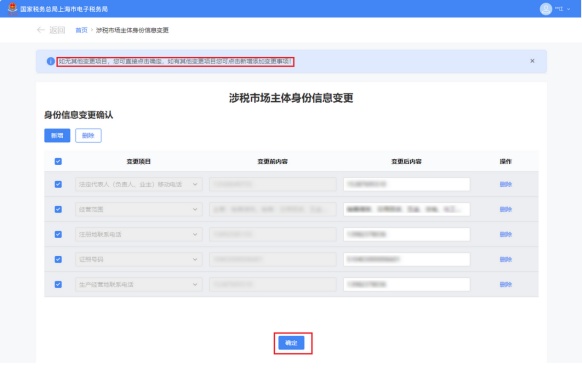Click the tax bureau emblem logo
Screen dimensions: 582x369
point(13,8)
